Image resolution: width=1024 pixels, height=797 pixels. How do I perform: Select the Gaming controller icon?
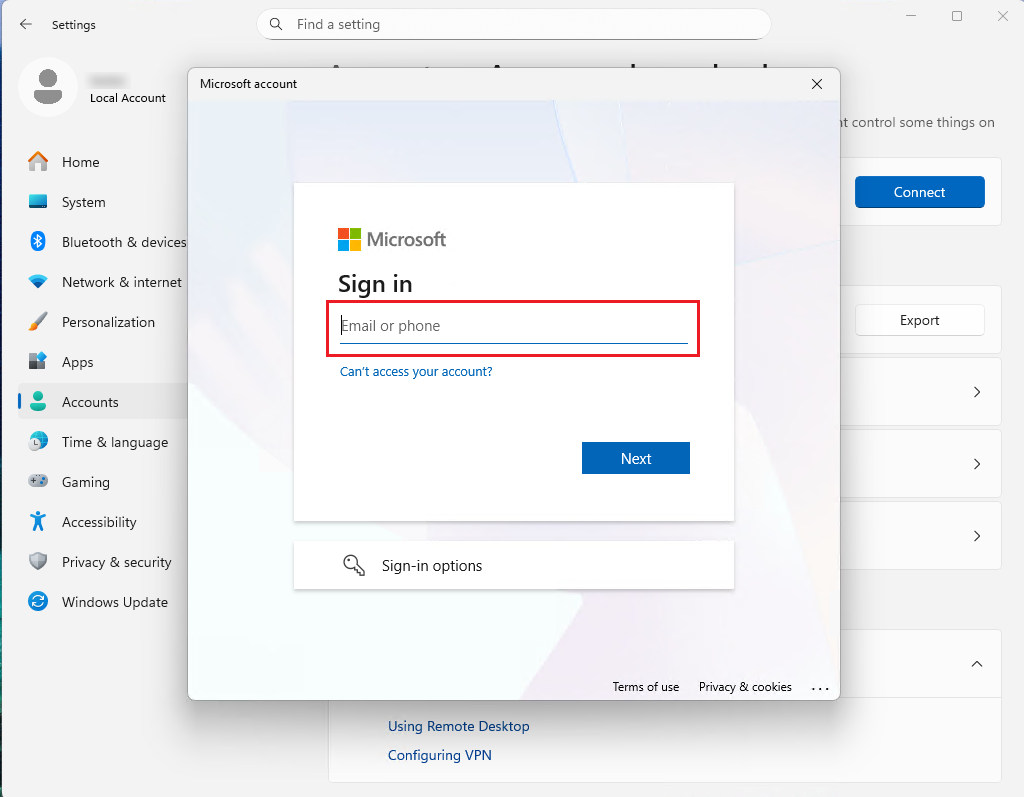[40, 482]
